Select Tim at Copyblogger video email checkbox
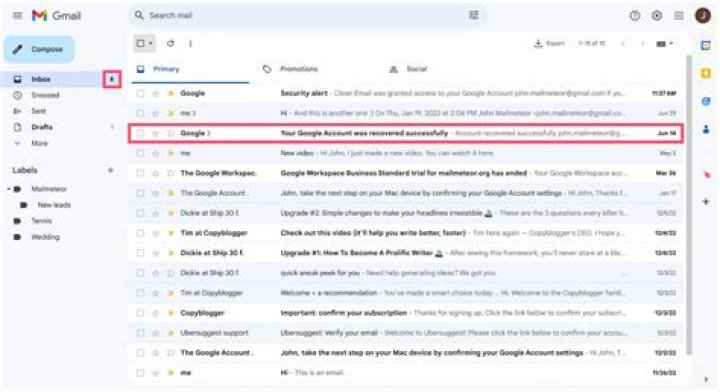This screenshot has width=720, height=392. (141, 233)
